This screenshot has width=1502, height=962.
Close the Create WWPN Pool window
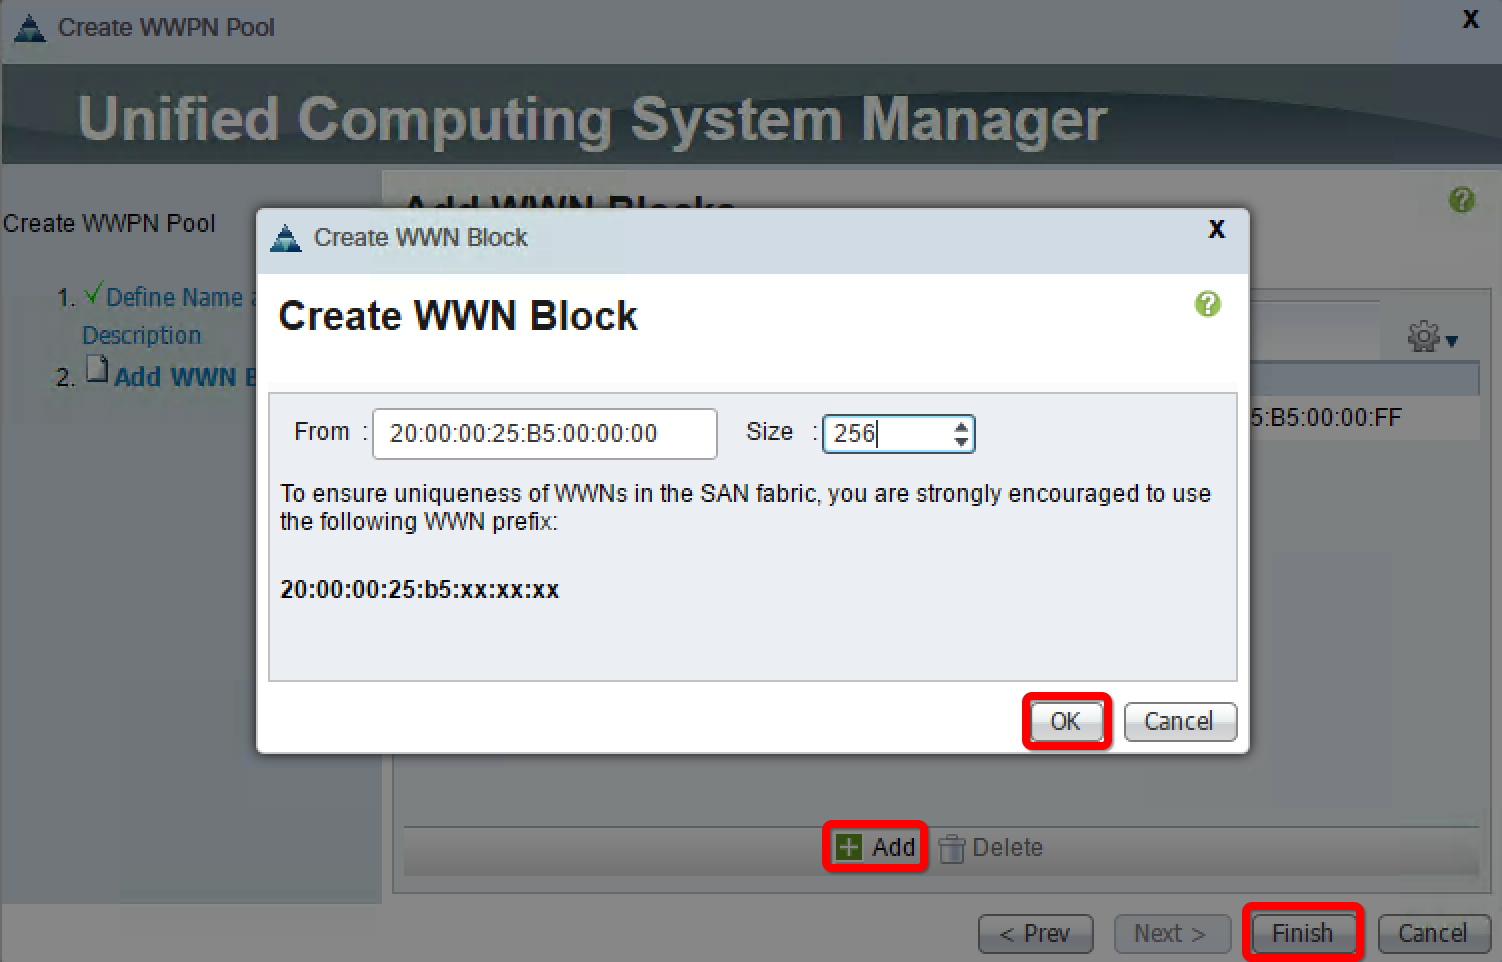(x=1470, y=19)
